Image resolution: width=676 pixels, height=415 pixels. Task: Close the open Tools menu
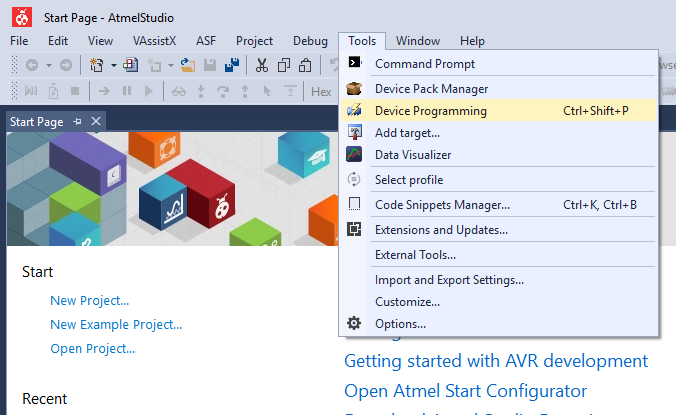[x=362, y=41]
